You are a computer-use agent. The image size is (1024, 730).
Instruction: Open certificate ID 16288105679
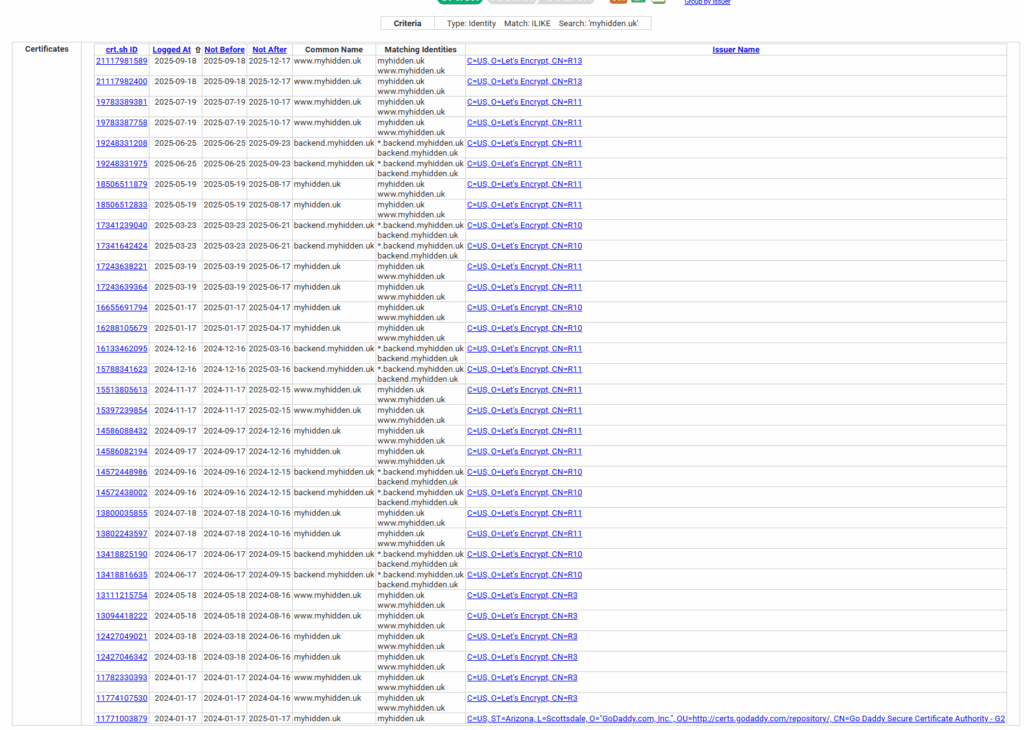pyautogui.click(x=121, y=328)
